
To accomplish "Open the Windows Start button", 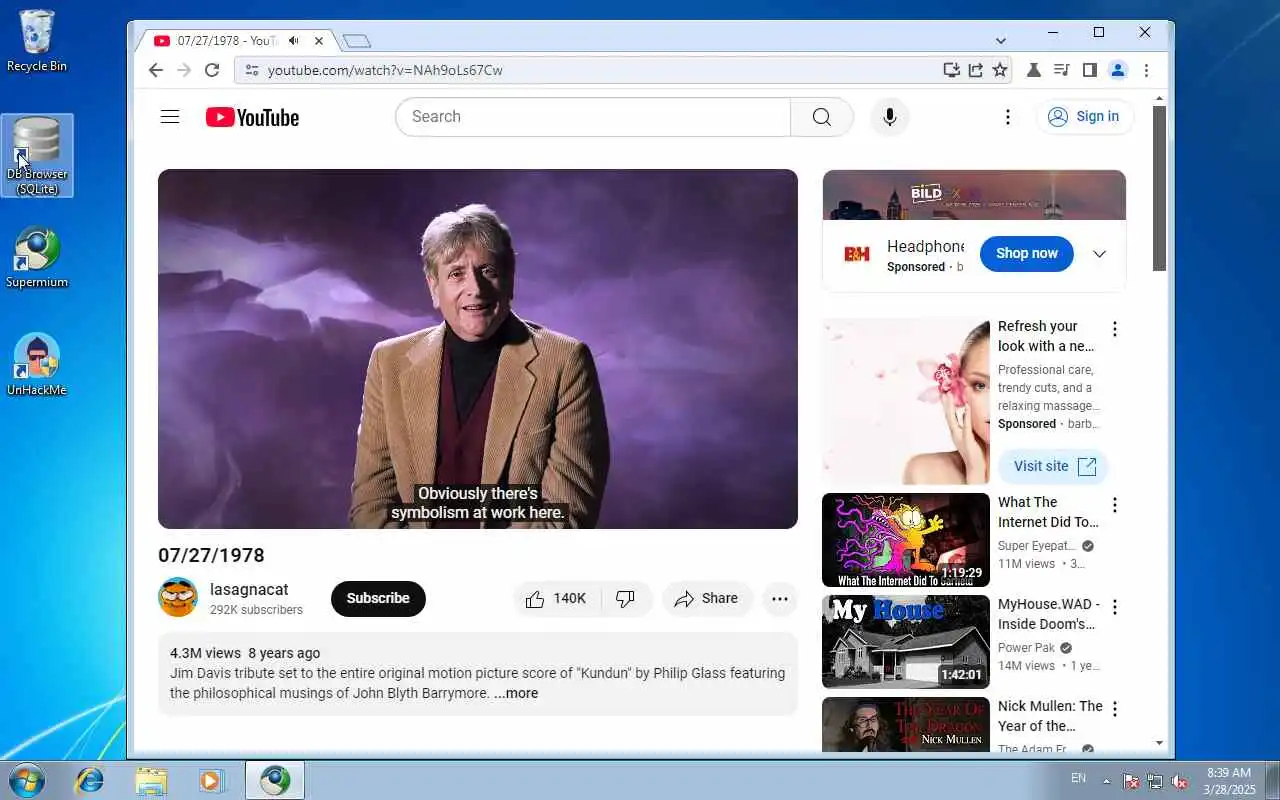I will 26,780.
